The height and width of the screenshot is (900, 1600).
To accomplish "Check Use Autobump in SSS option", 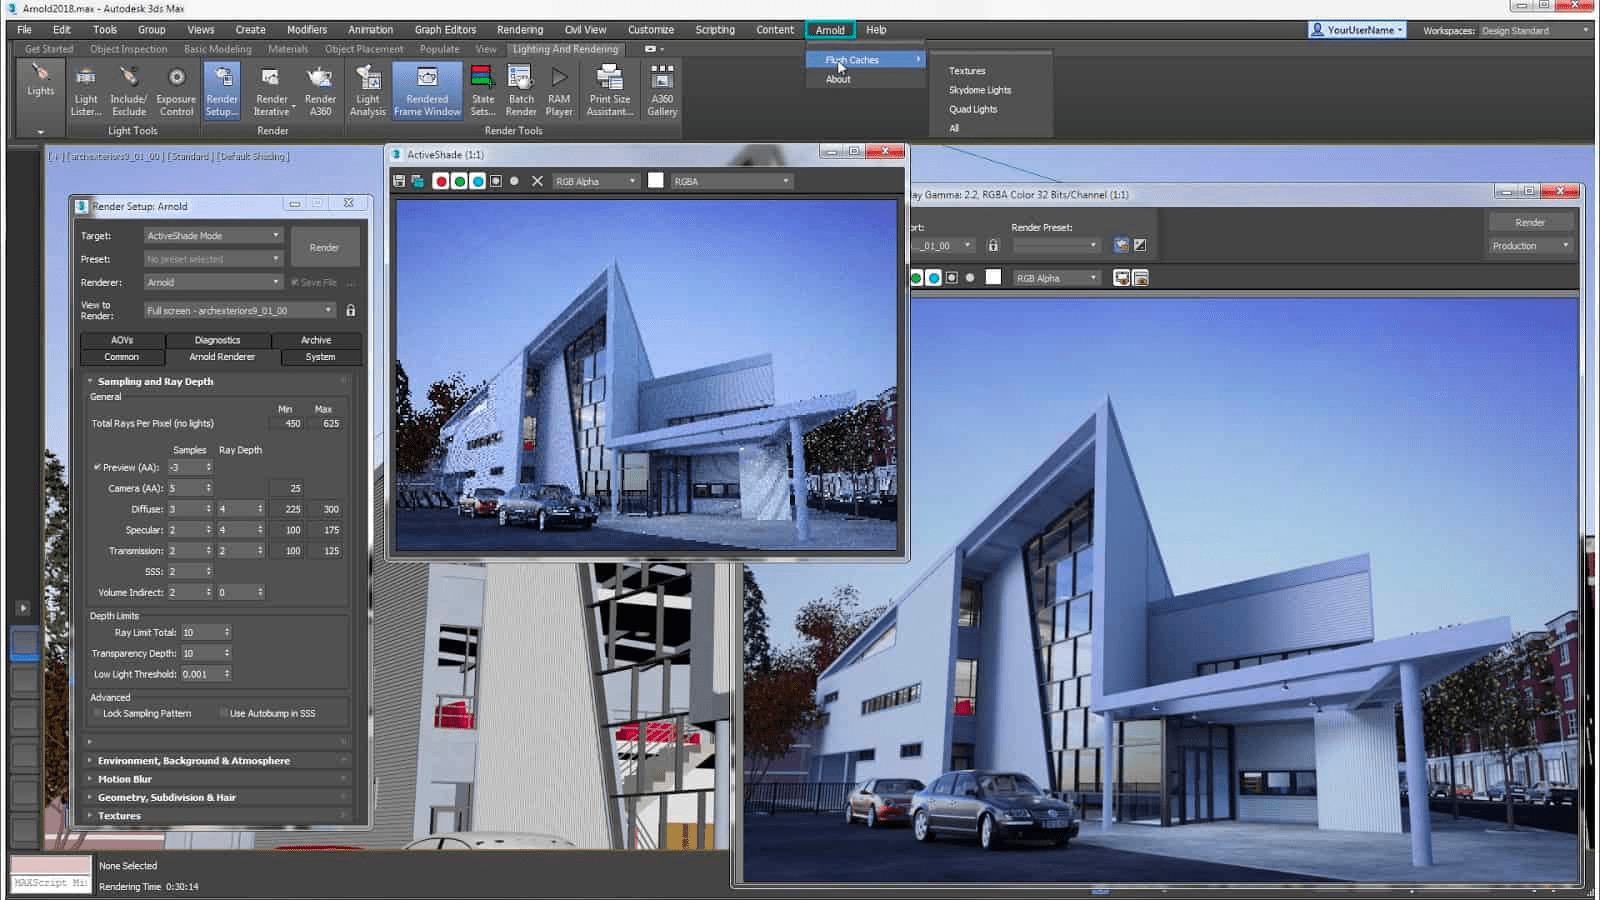I will [x=224, y=712].
